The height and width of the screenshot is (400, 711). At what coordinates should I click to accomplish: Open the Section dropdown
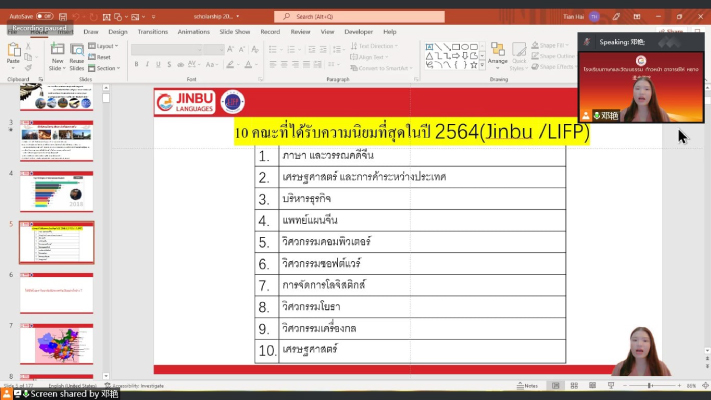tap(104, 68)
